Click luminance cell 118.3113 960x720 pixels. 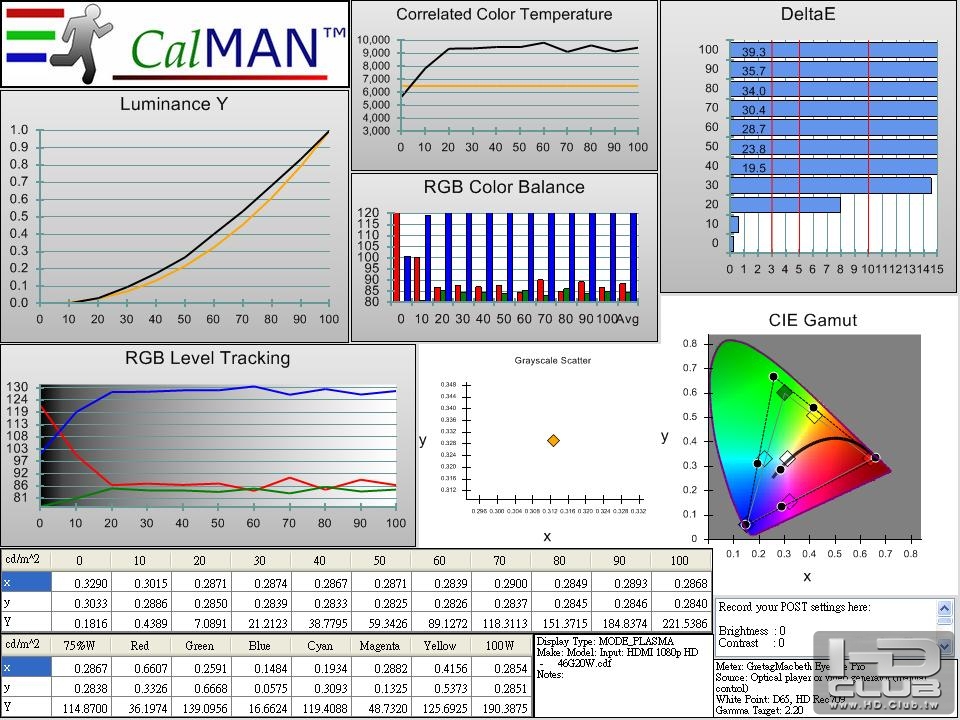click(x=501, y=623)
